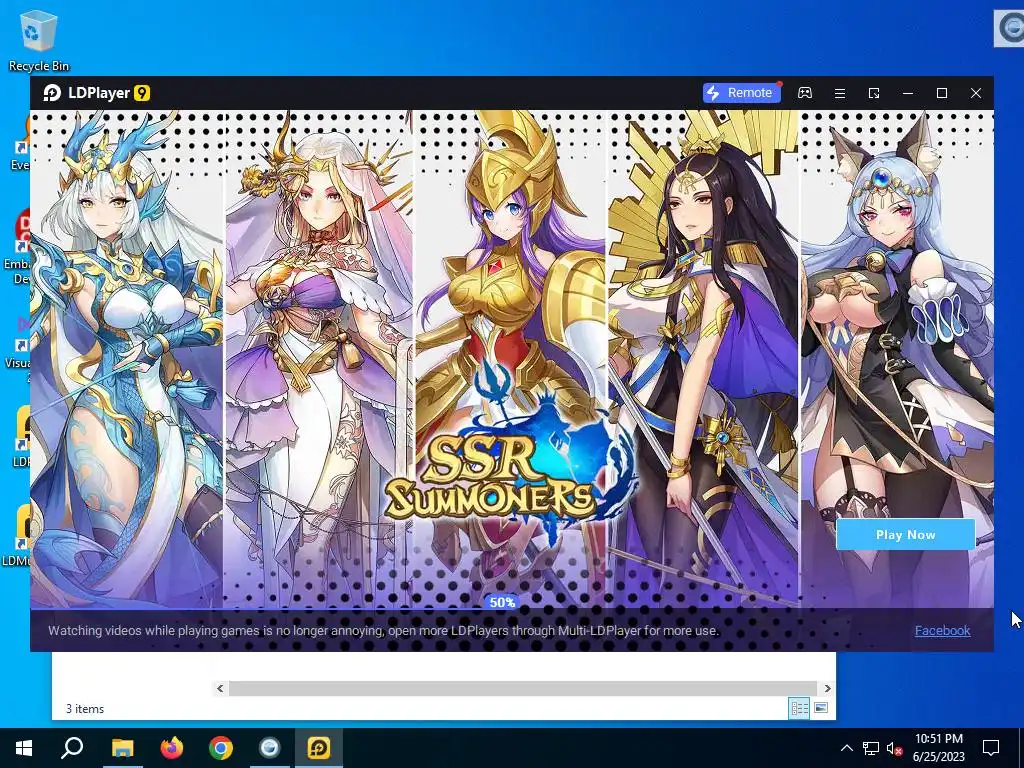Open File Explorer from the taskbar

[123, 748]
